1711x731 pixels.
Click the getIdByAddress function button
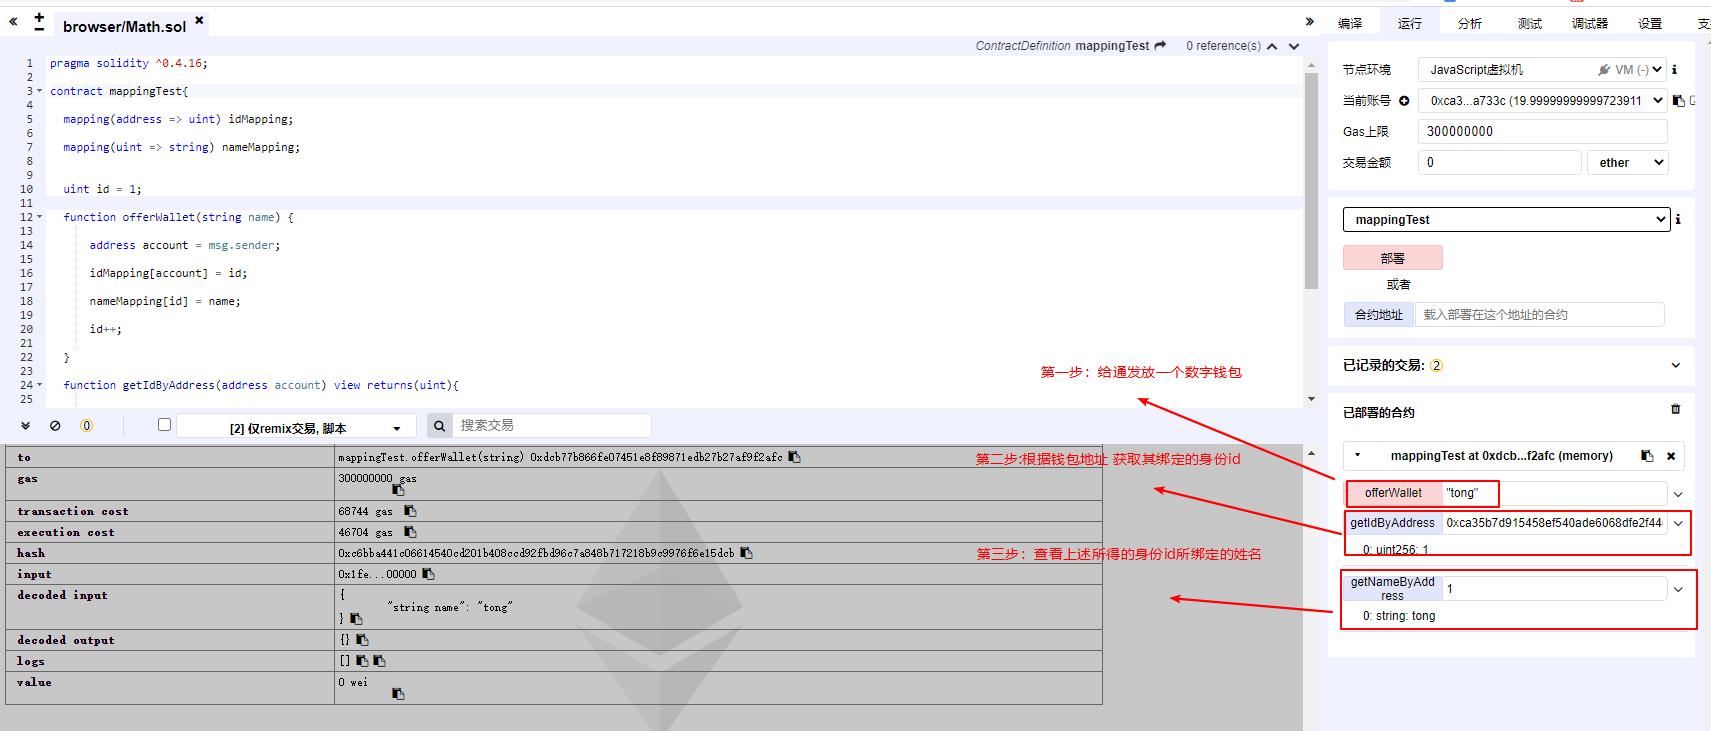[1392, 523]
